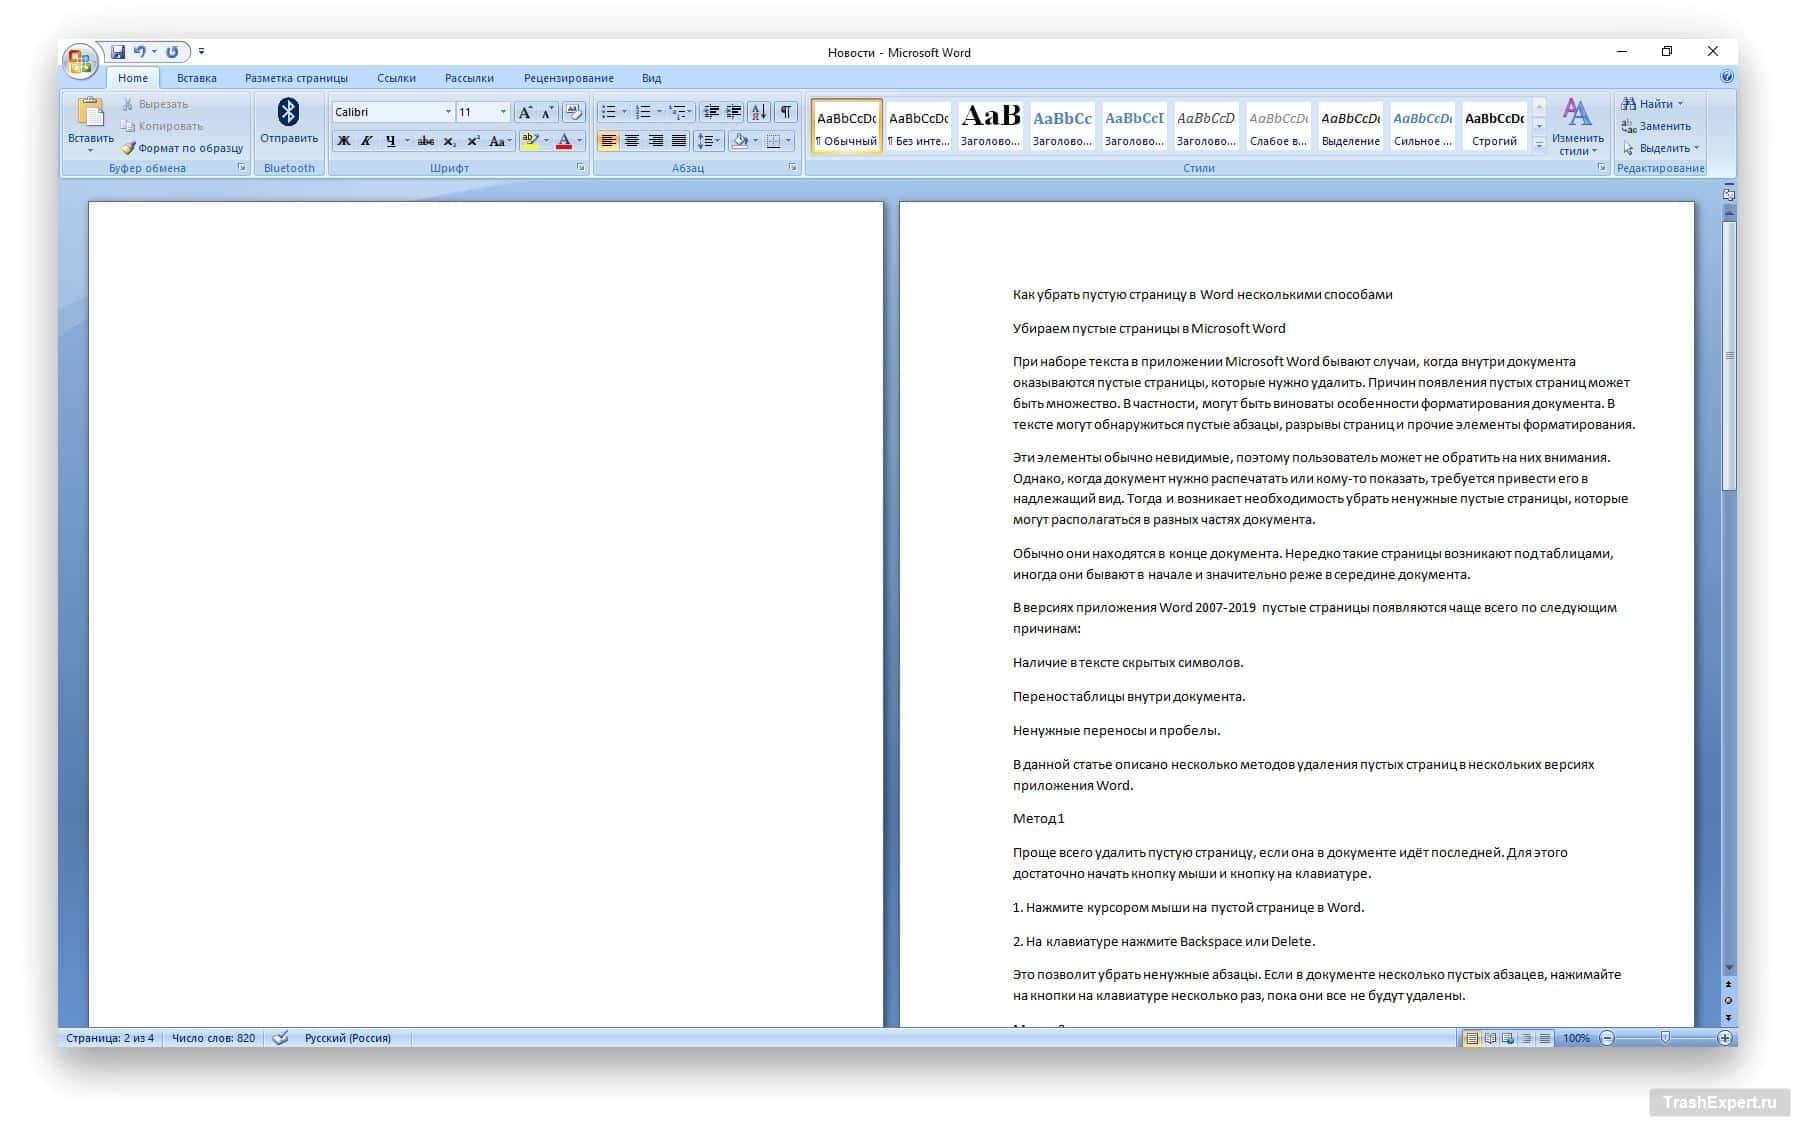
Task: Open the Word Help question mark
Action: (x=1727, y=77)
